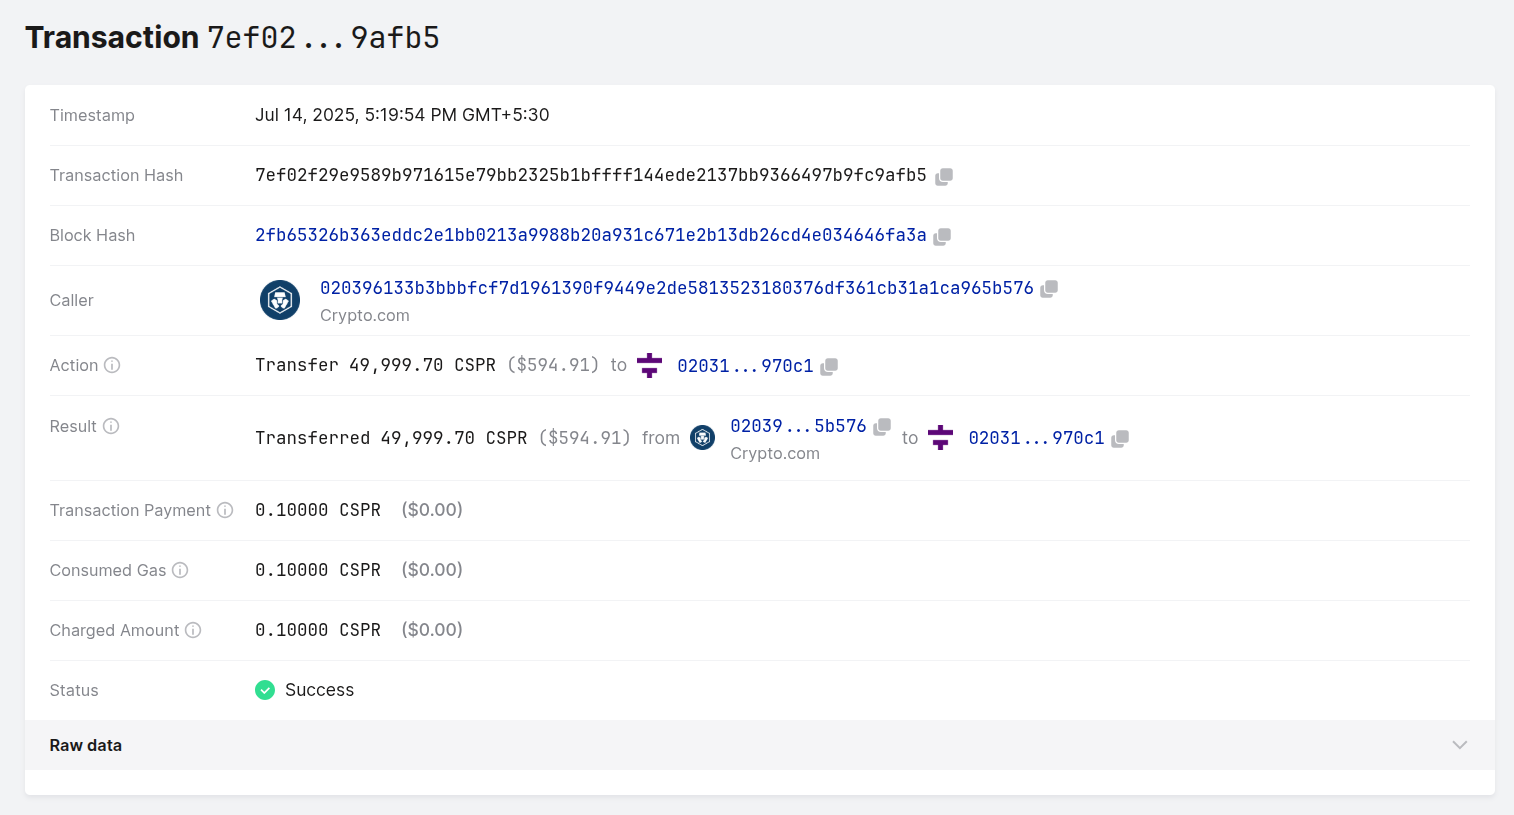Open 02031...970c1 account link in Action row
The image size is (1514, 815).
point(745,366)
